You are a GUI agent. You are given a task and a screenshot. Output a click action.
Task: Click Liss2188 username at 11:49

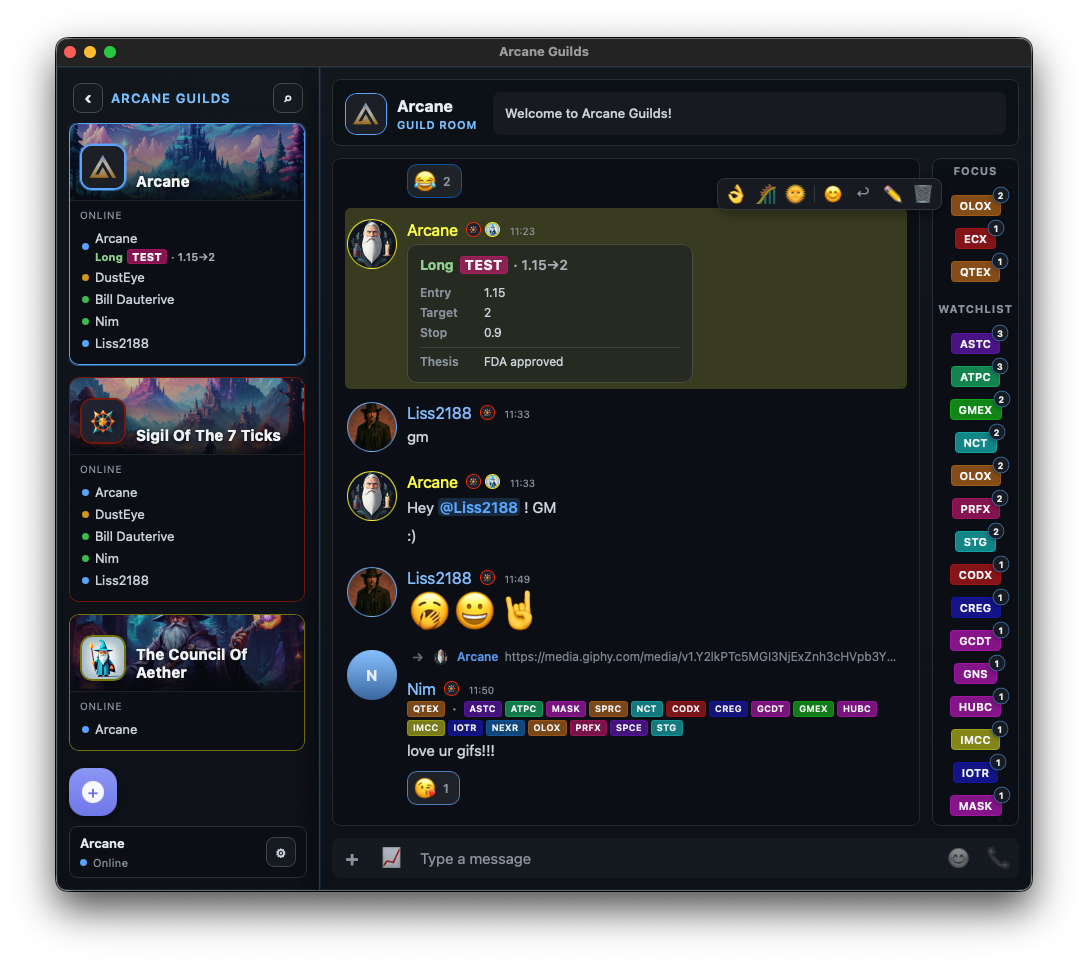pyautogui.click(x=439, y=578)
